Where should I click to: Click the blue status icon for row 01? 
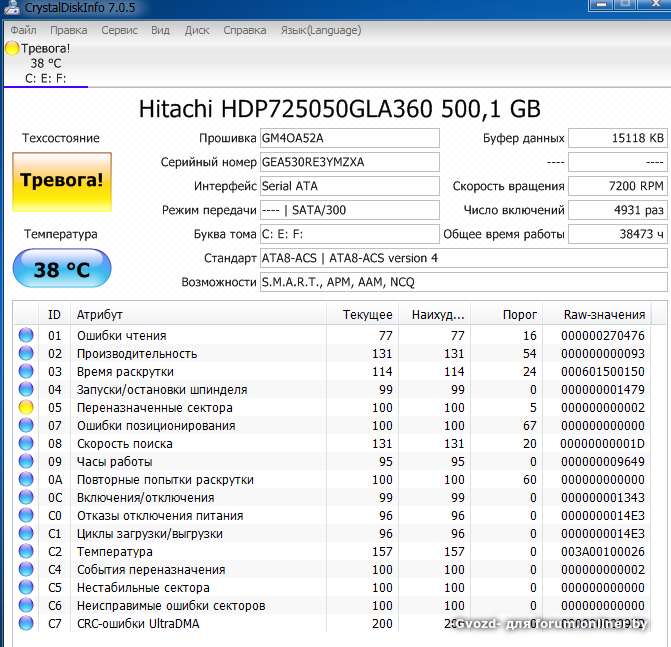click(x=26, y=336)
